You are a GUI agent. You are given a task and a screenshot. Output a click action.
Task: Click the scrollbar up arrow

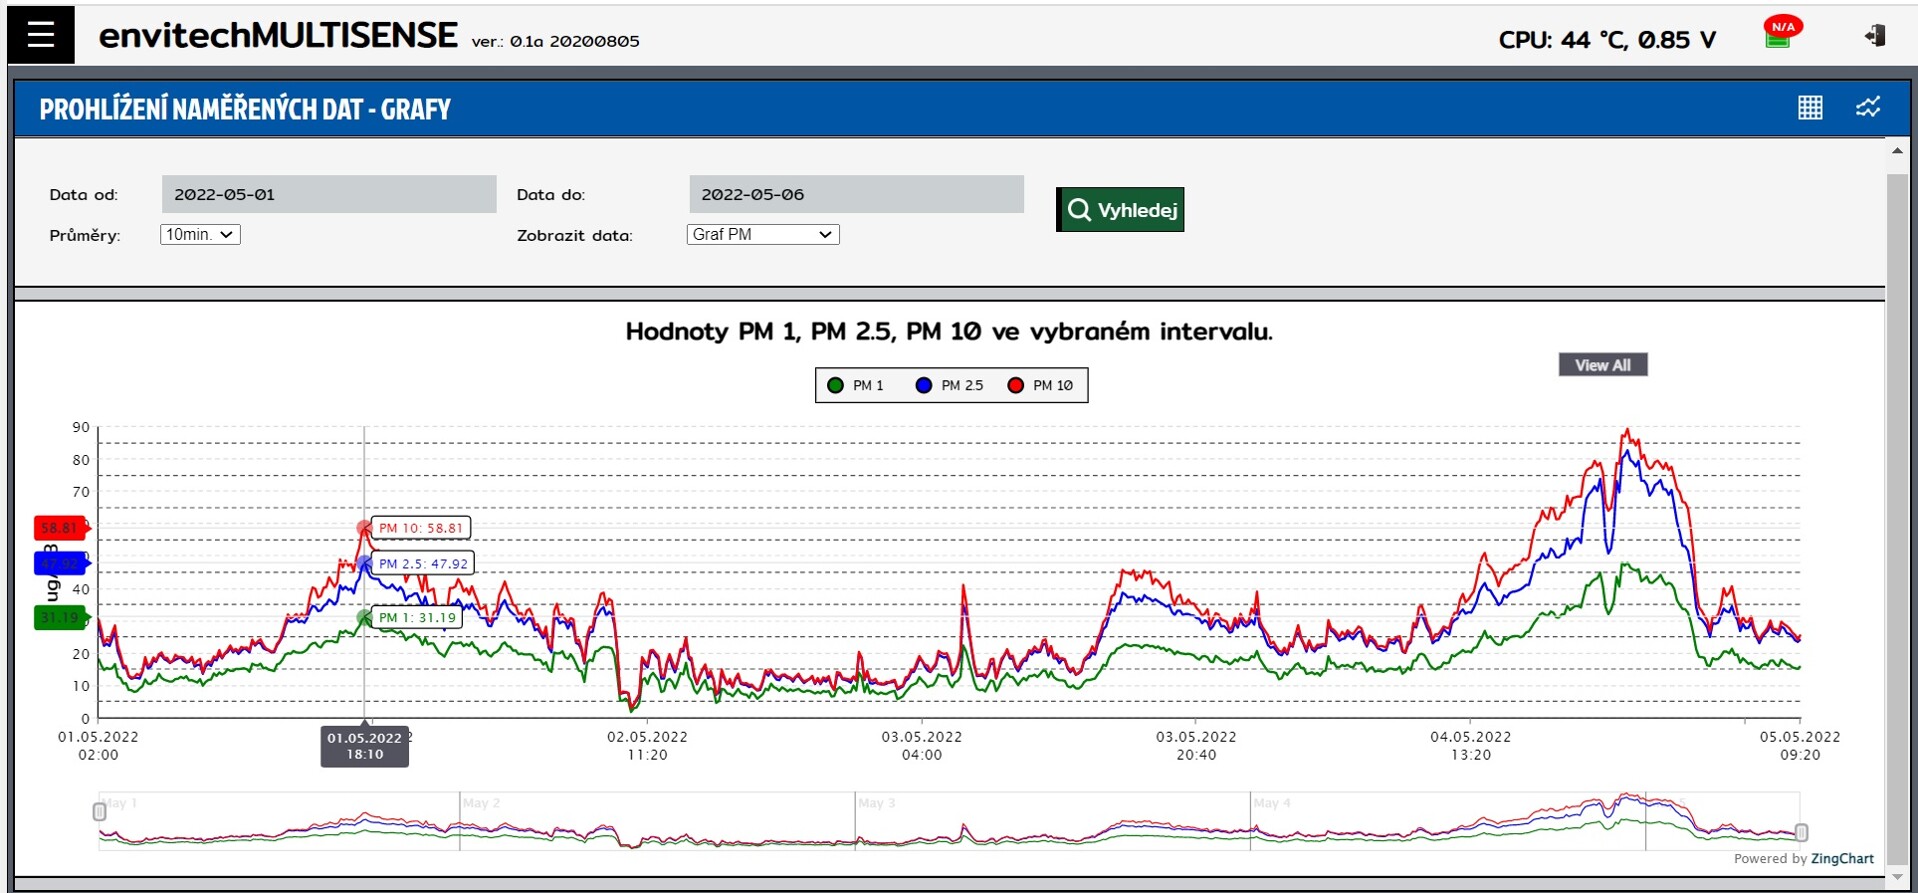pyautogui.click(x=1897, y=150)
